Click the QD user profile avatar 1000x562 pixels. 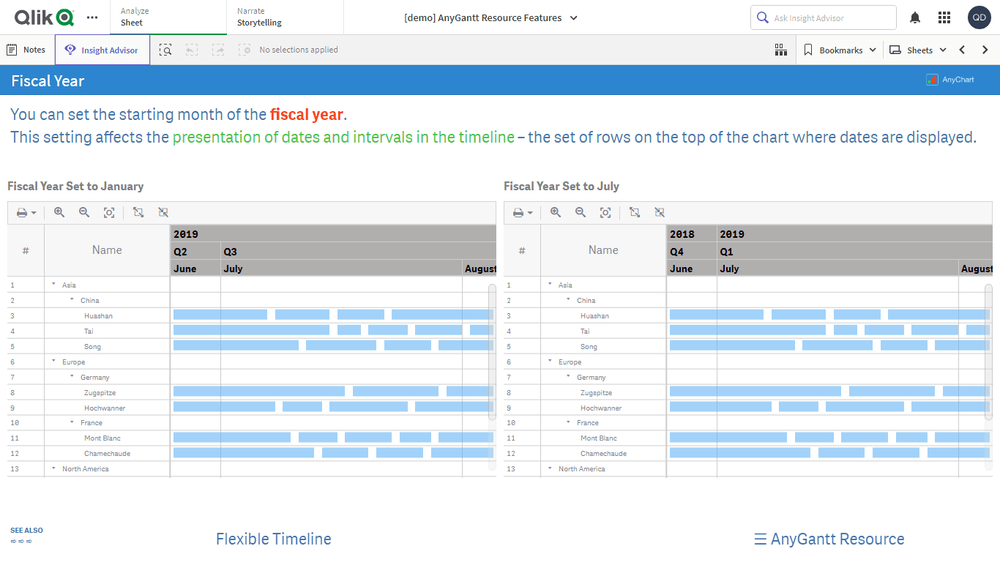979,18
